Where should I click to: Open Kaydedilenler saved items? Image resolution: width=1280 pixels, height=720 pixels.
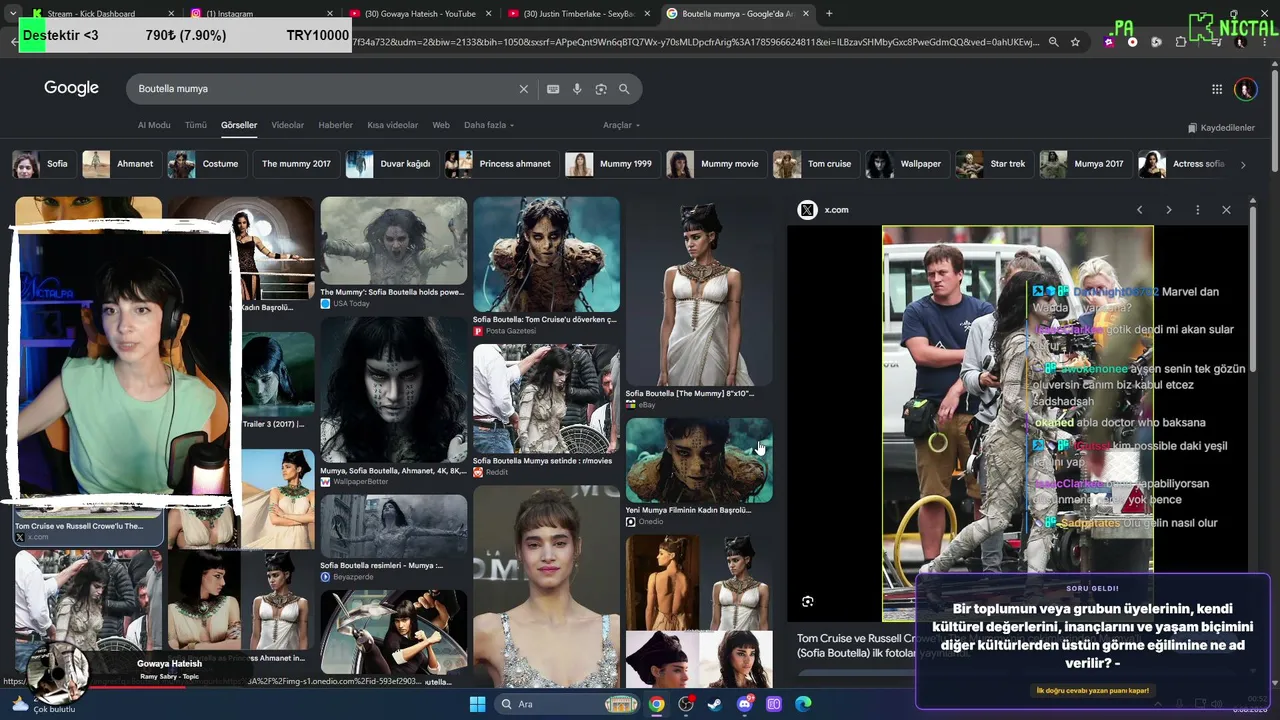pos(1221,128)
